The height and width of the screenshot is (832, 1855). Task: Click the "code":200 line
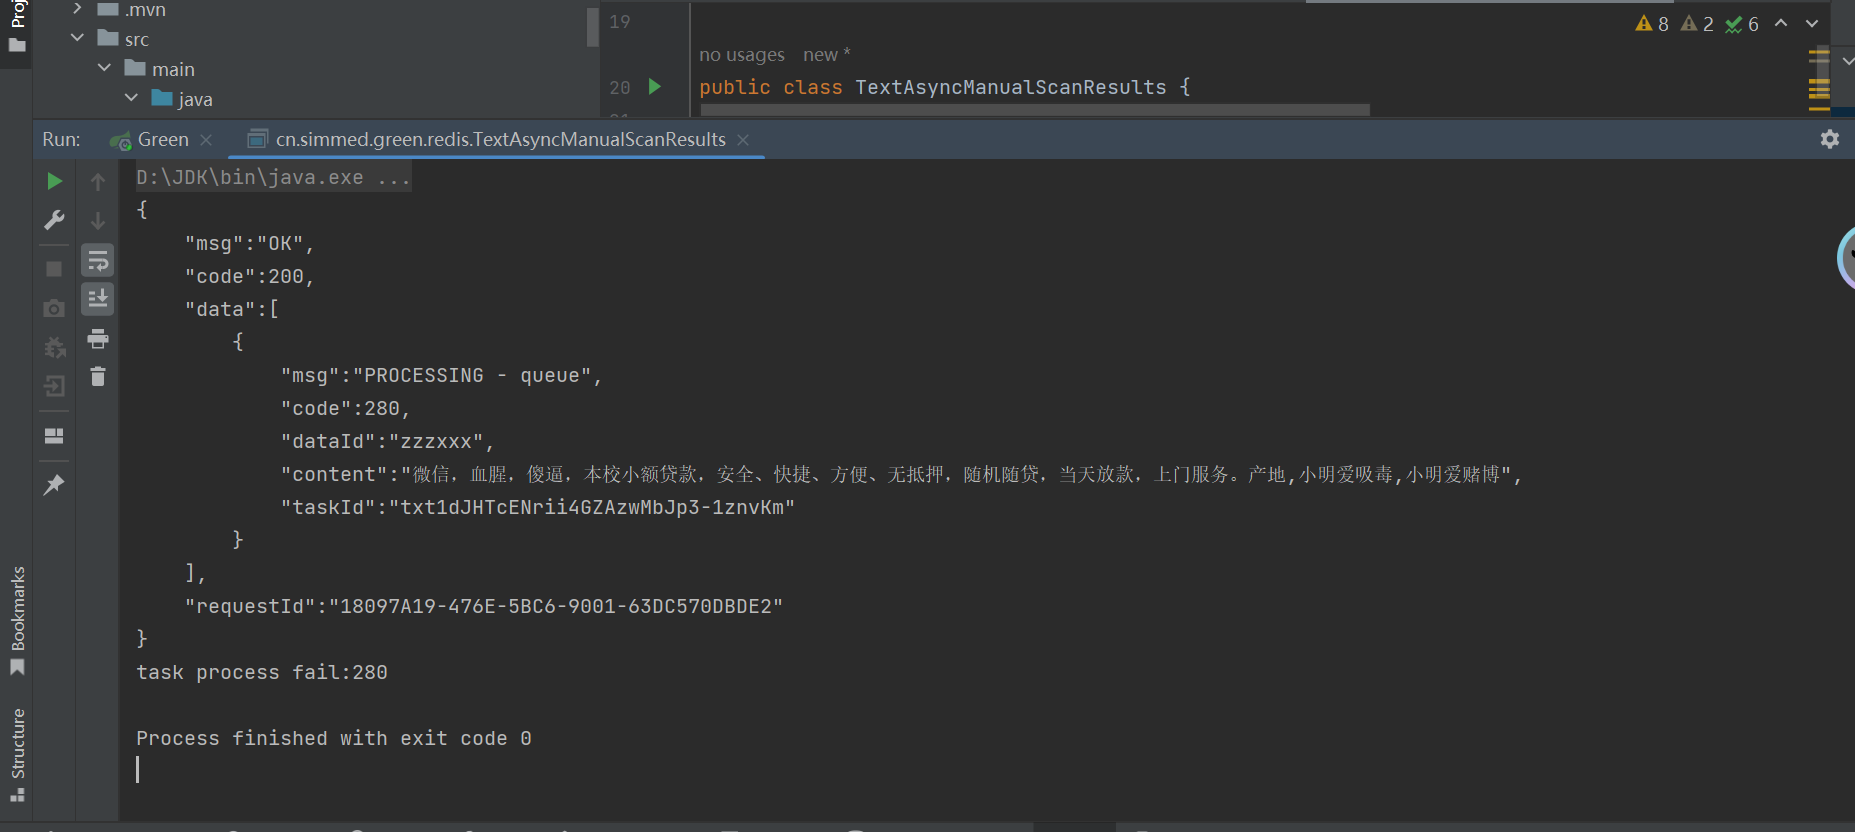coord(249,277)
